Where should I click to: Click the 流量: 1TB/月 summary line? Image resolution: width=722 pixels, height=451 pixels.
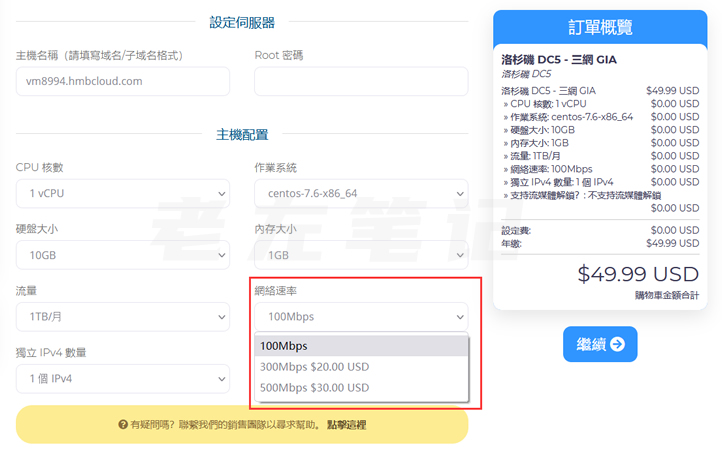600,156
